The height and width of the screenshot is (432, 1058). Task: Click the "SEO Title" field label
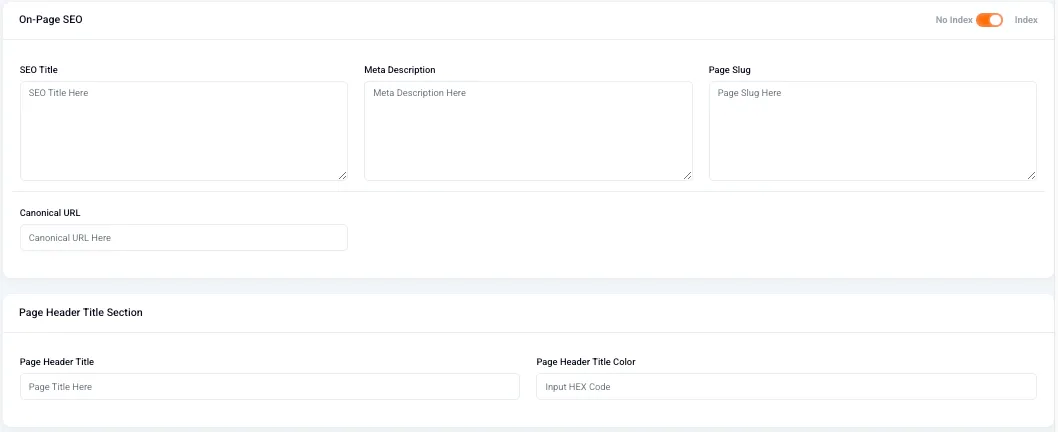point(39,70)
